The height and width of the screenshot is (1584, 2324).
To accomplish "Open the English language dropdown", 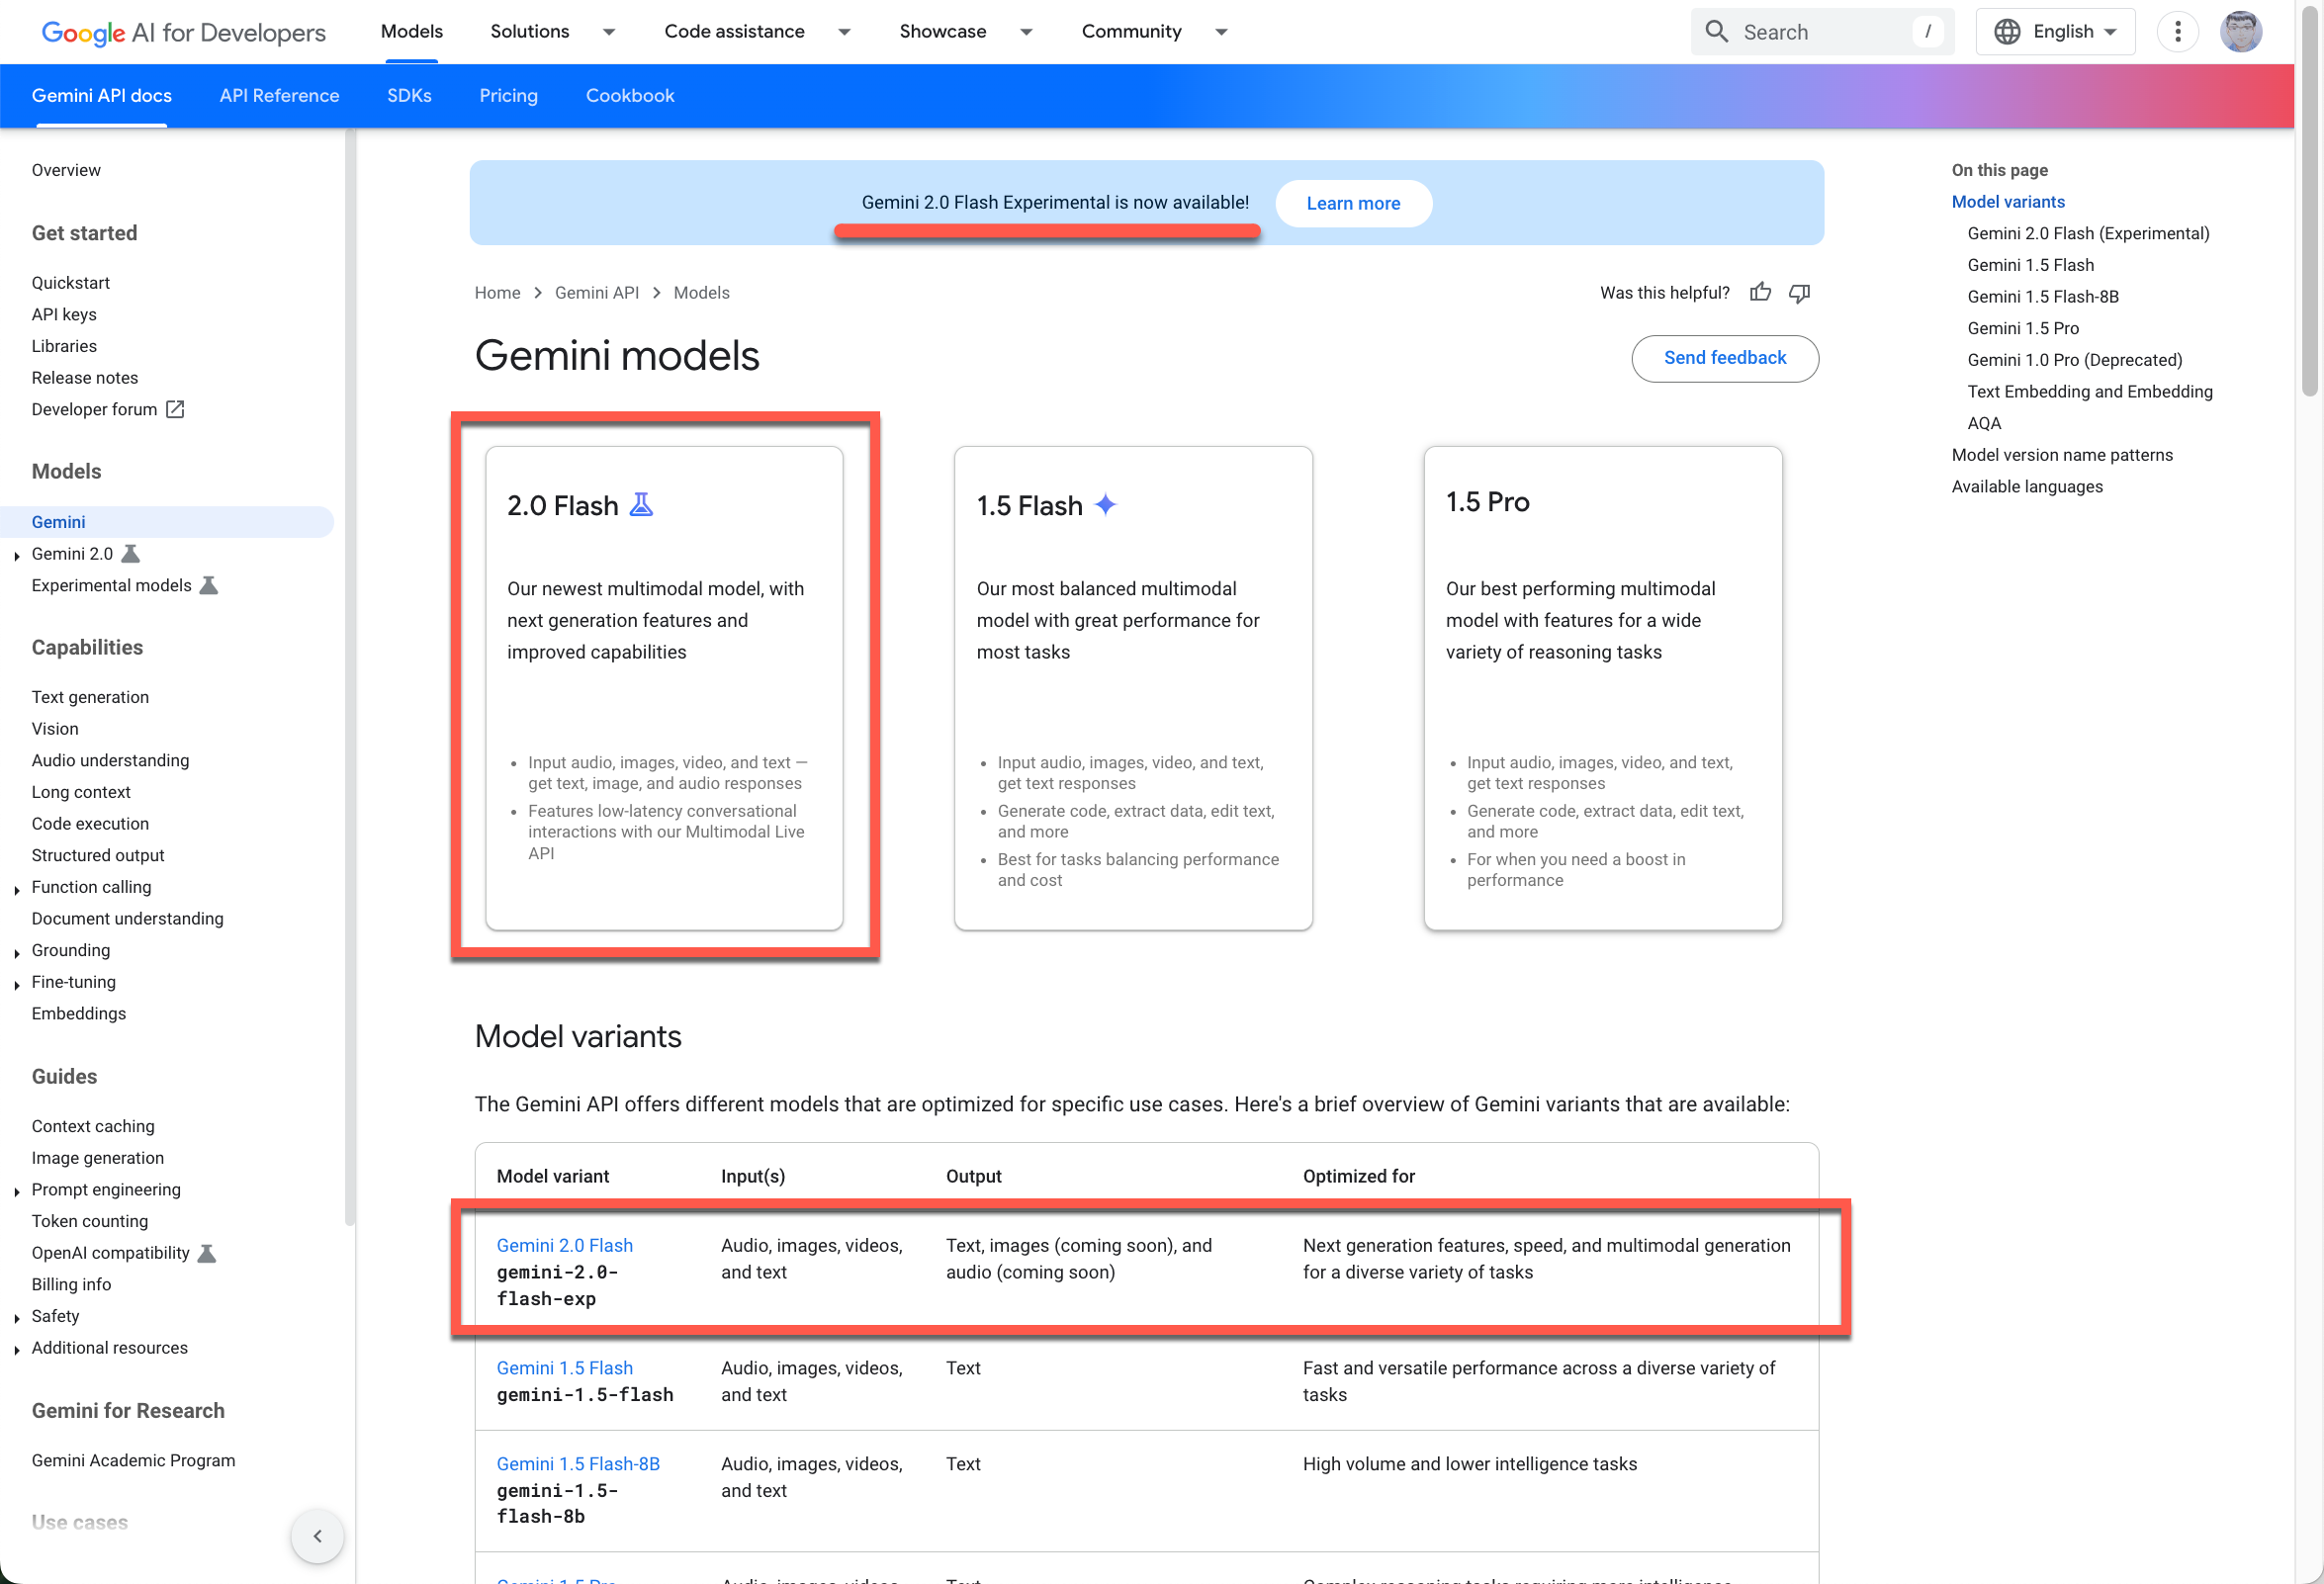I will (2055, 32).
